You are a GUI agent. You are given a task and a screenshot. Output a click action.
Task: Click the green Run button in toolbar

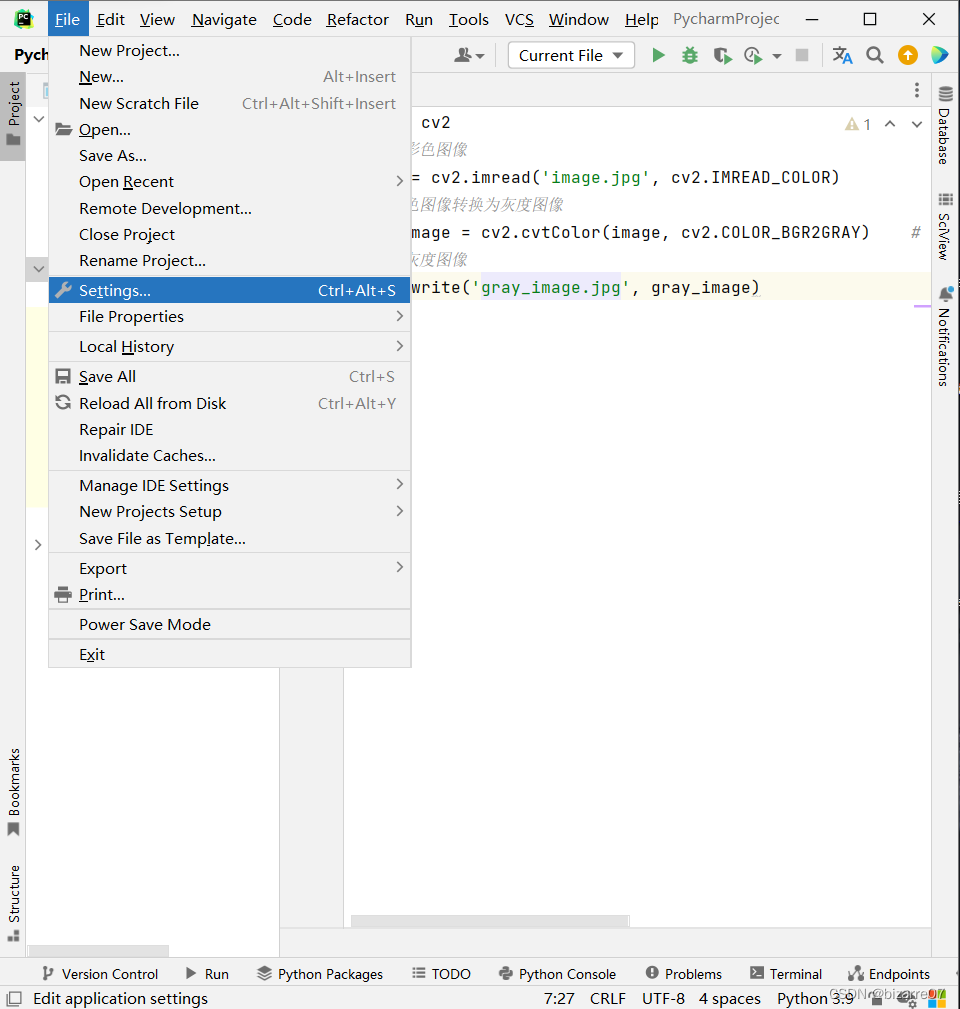(x=658, y=55)
